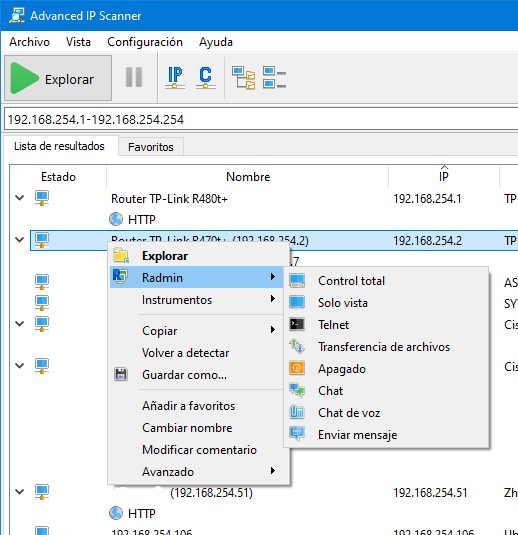Choose Guardar como... from context menu
The width and height of the screenshot is (518, 535).
click(x=196, y=375)
